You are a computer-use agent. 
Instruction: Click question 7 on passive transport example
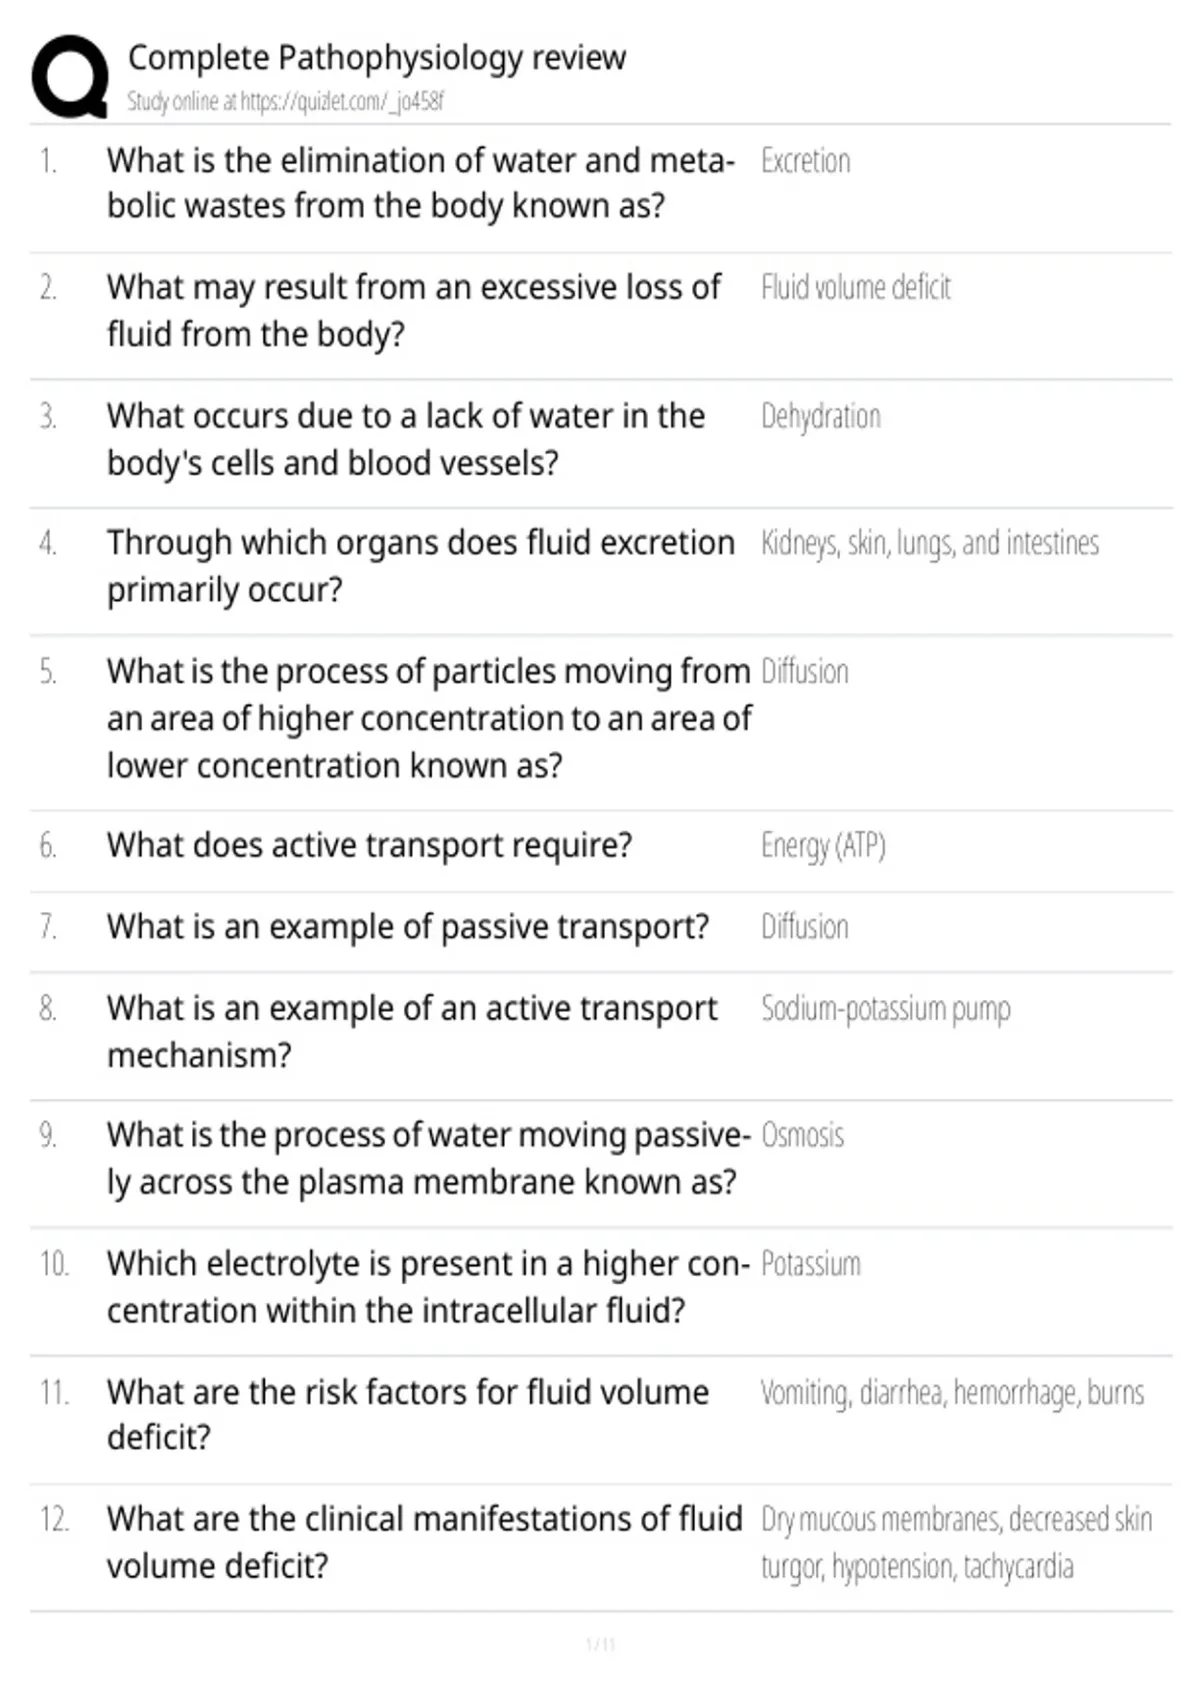click(x=408, y=927)
